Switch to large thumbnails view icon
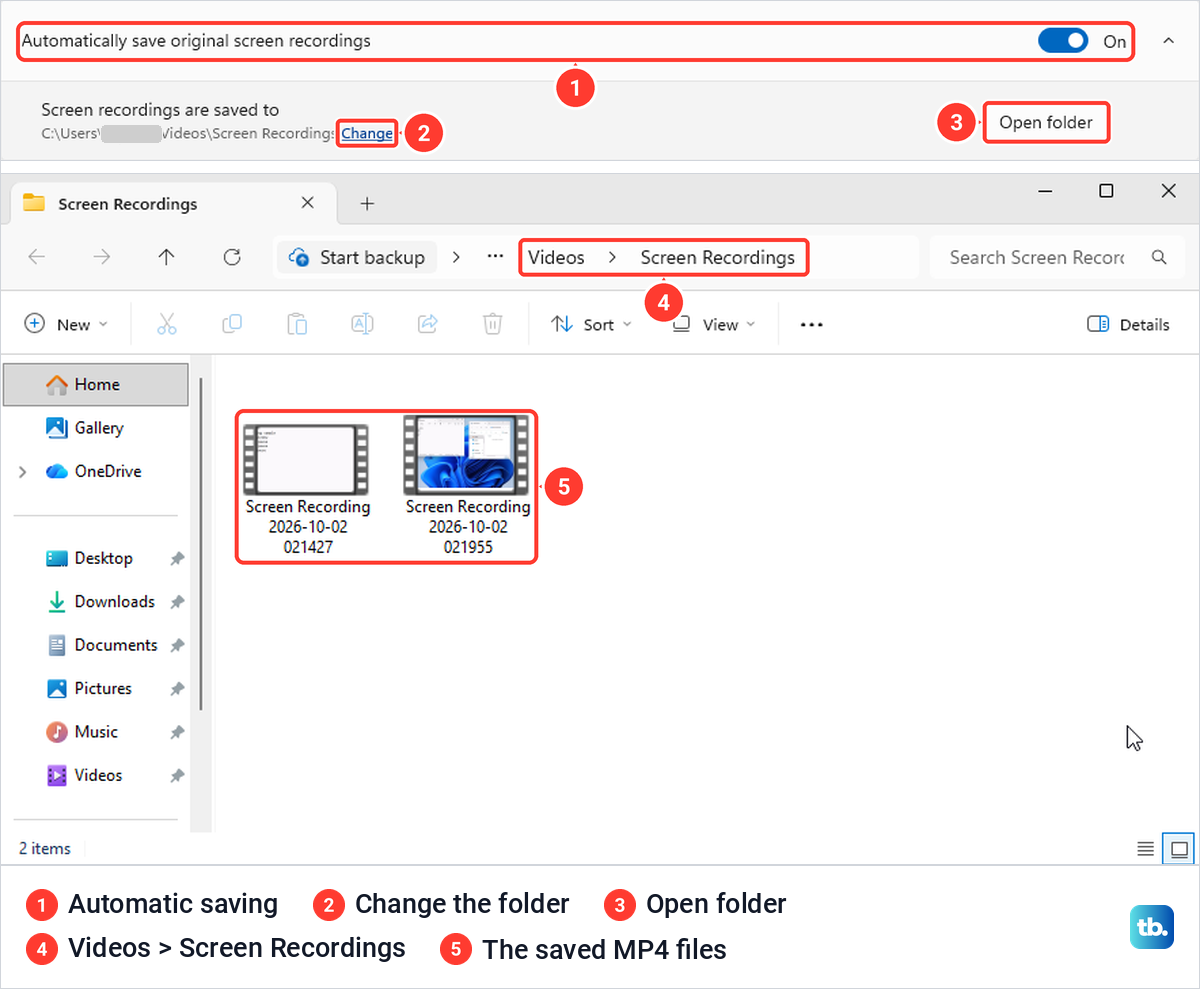This screenshot has height=989, width=1200. pyautogui.click(x=1179, y=849)
